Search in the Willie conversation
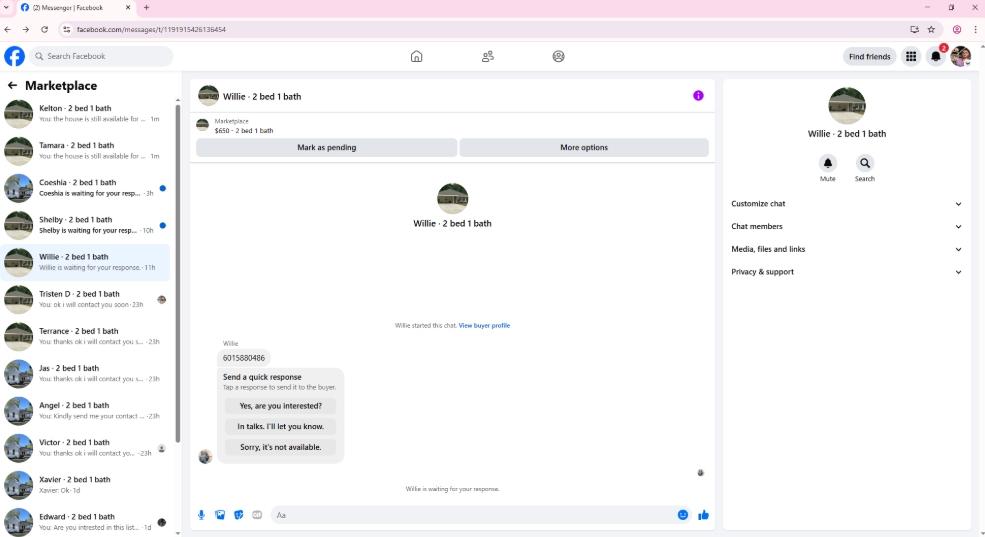Viewport: 985px width, 537px height. click(865, 163)
